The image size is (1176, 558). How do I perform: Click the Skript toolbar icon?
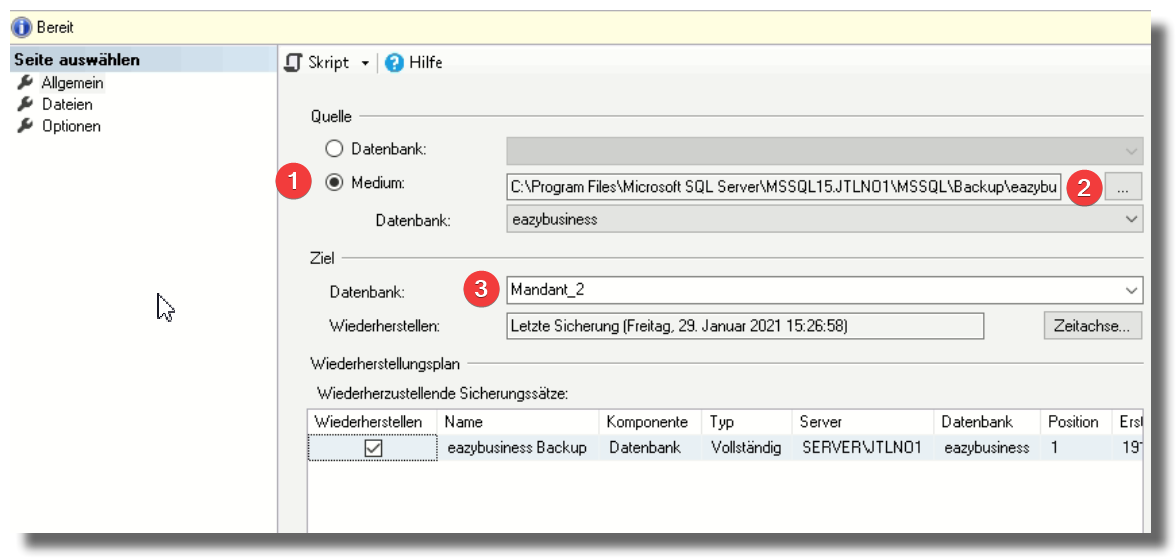pyautogui.click(x=293, y=63)
